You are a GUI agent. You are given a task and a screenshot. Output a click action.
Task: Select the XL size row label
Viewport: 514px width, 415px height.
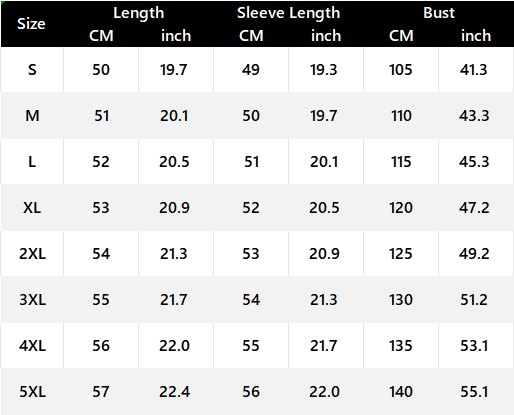[x=32, y=208]
